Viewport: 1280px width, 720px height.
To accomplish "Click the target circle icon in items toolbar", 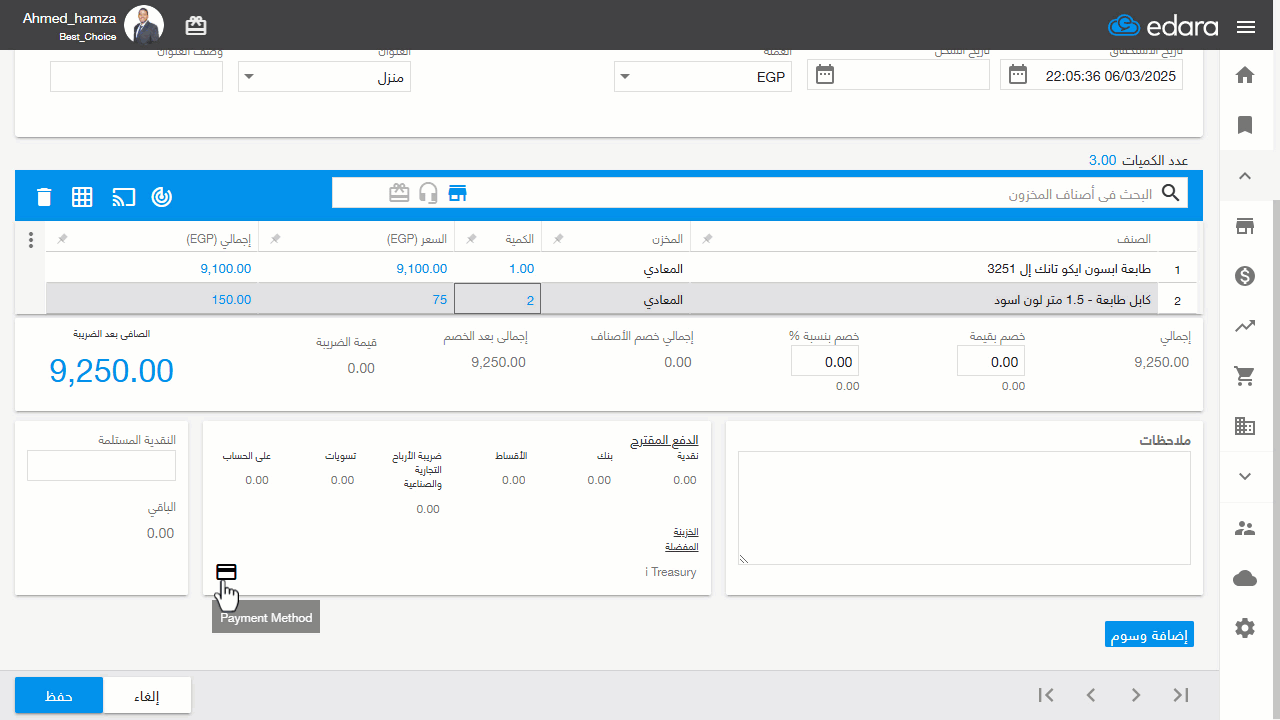I will point(161,196).
